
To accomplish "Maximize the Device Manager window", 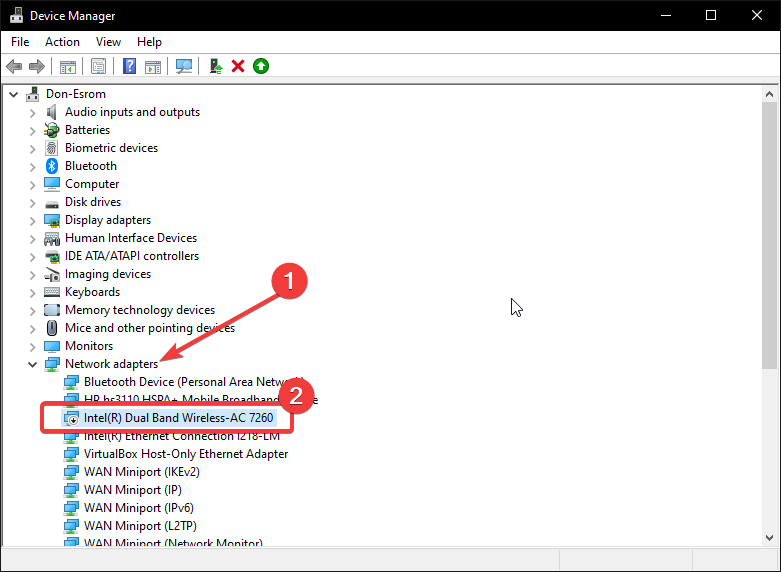I will click(711, 15).
